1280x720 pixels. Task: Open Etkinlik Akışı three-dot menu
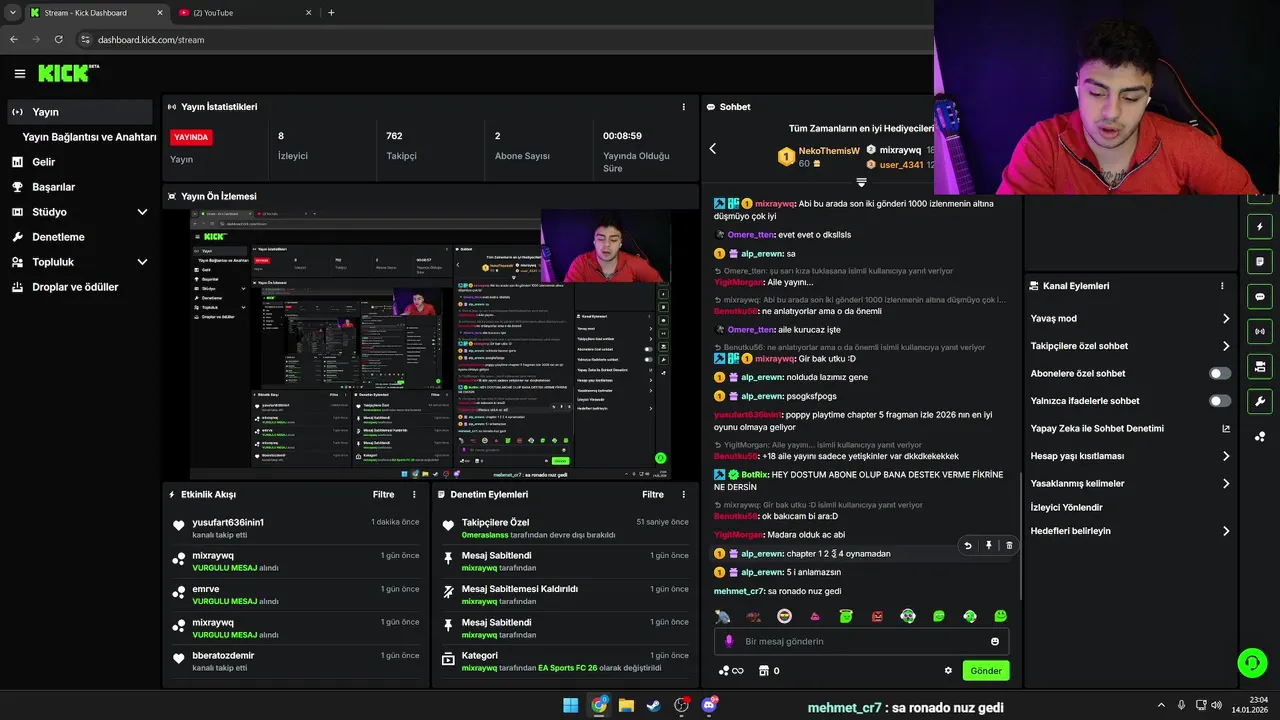[x=414, y=494]
